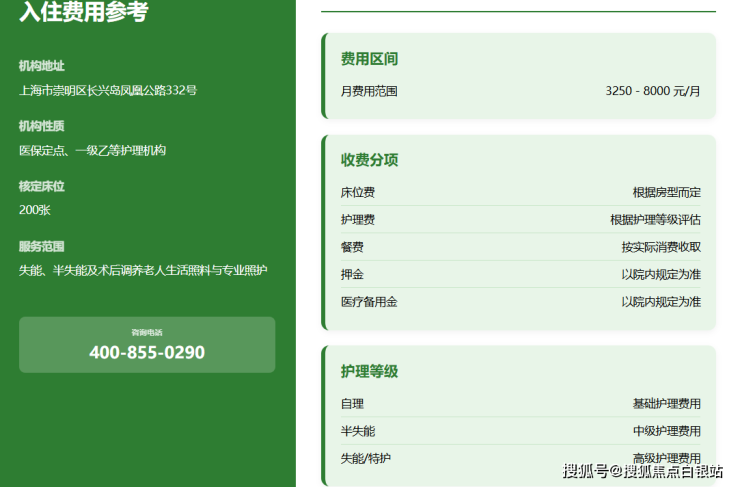The image size is (740, 487).
Task: Click the 医疗备用金 row label
Action: 369,302
